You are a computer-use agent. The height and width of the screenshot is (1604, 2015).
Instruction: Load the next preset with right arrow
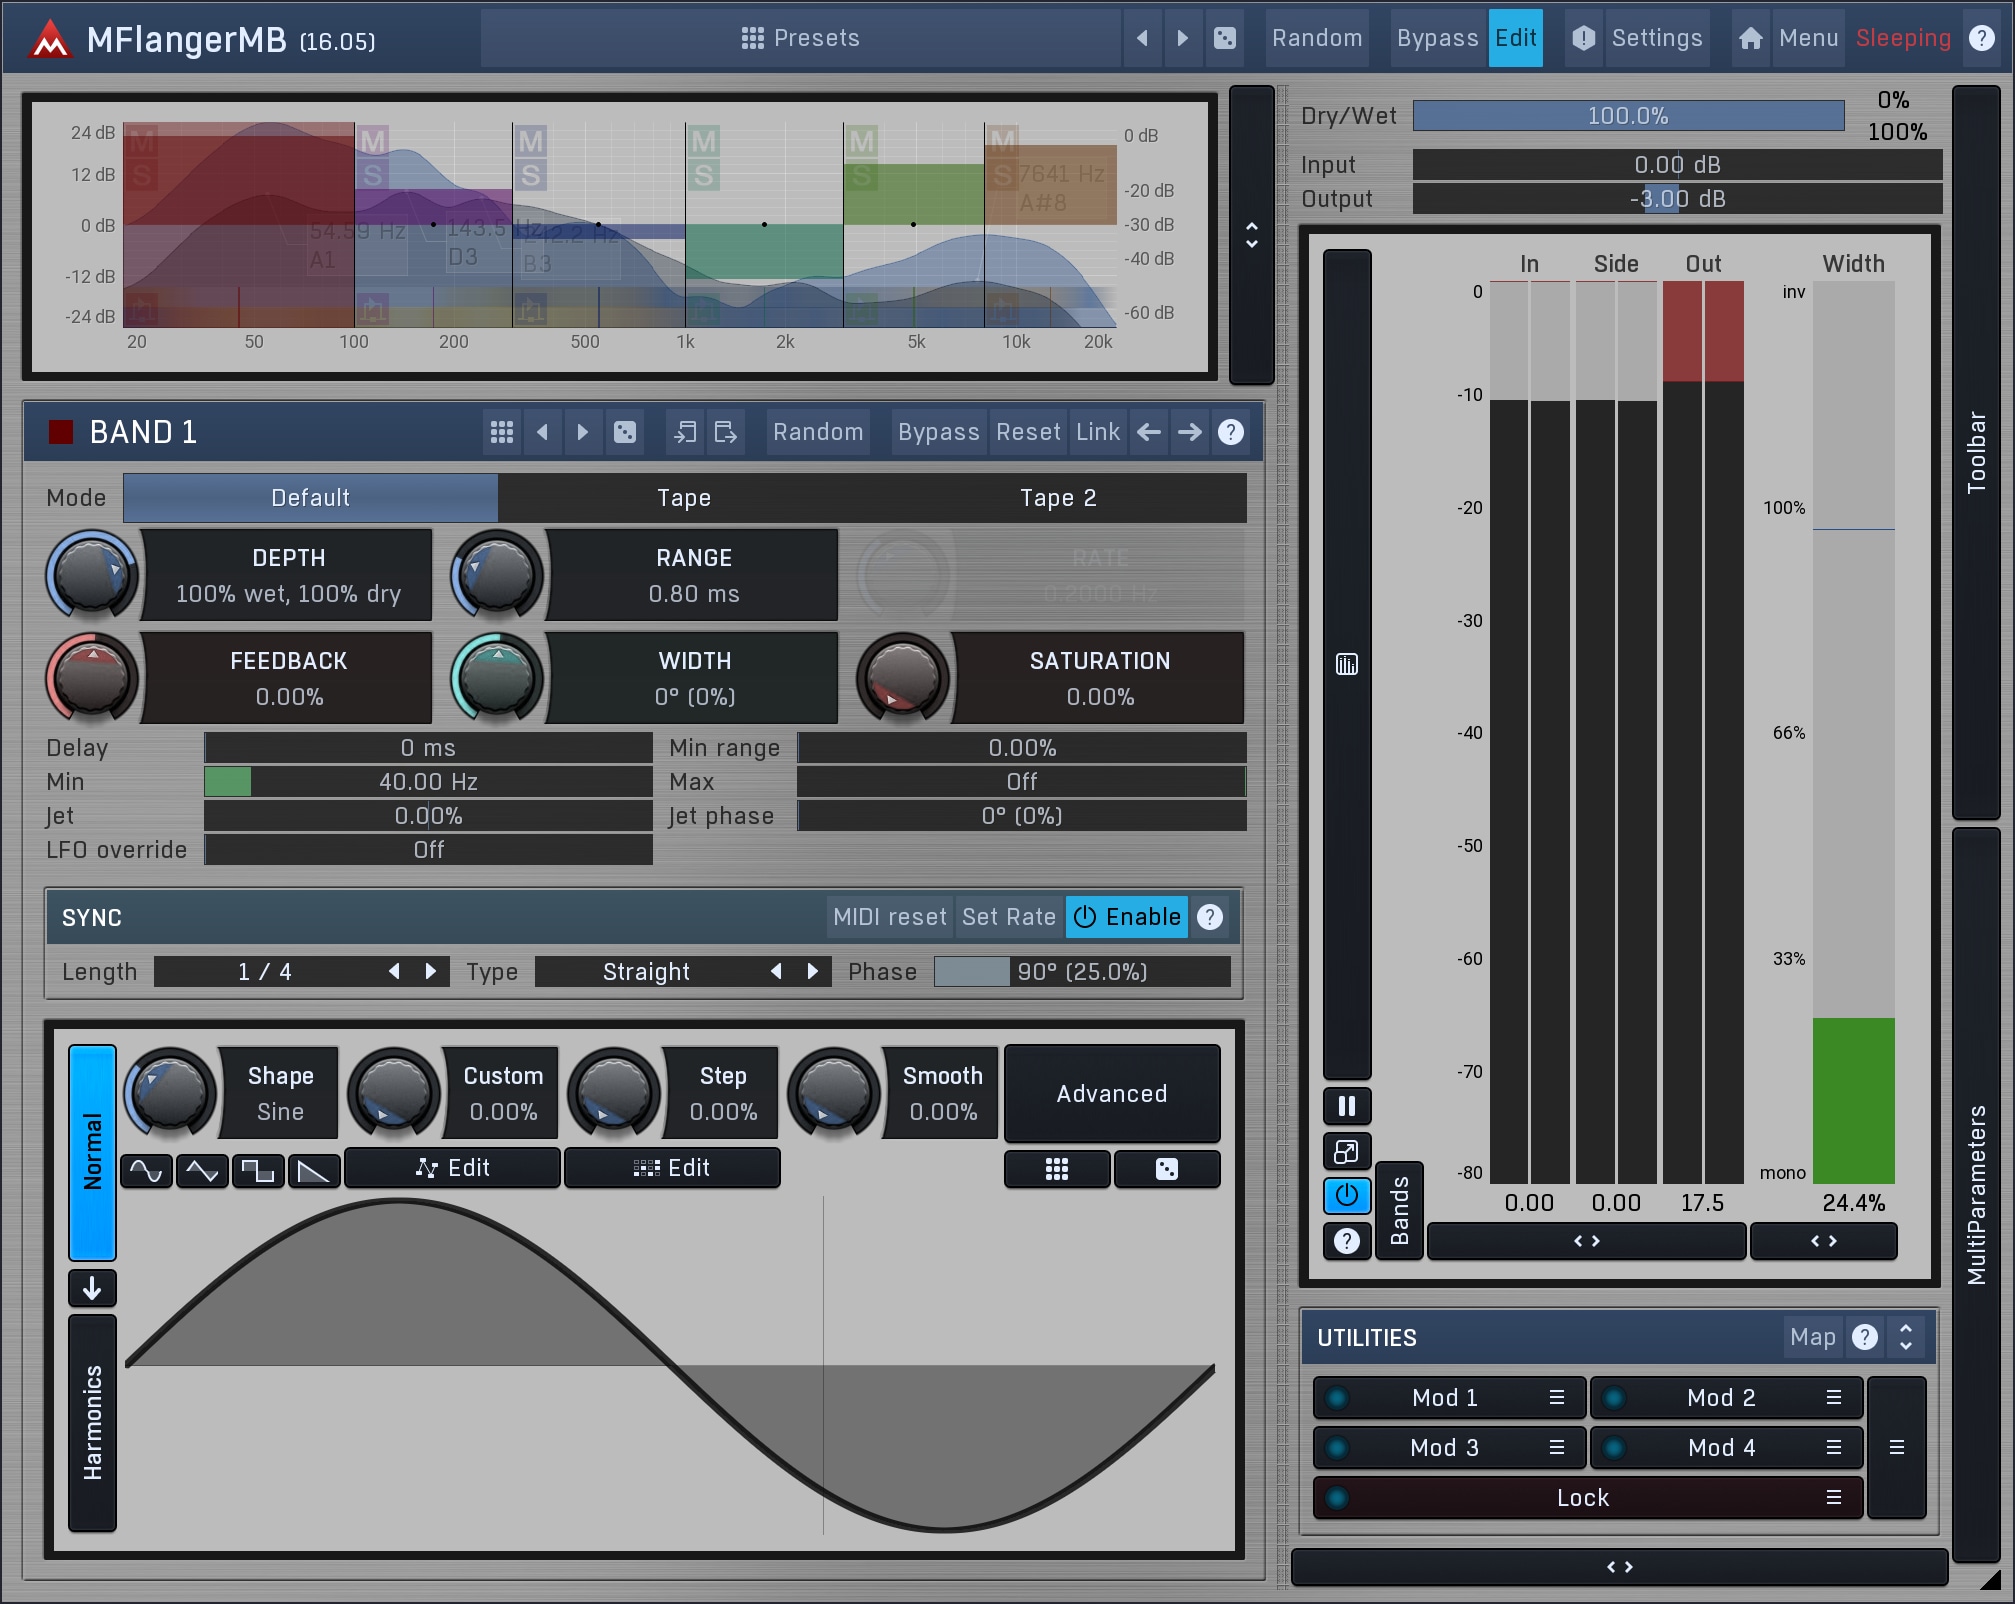tap(1183, 38)
